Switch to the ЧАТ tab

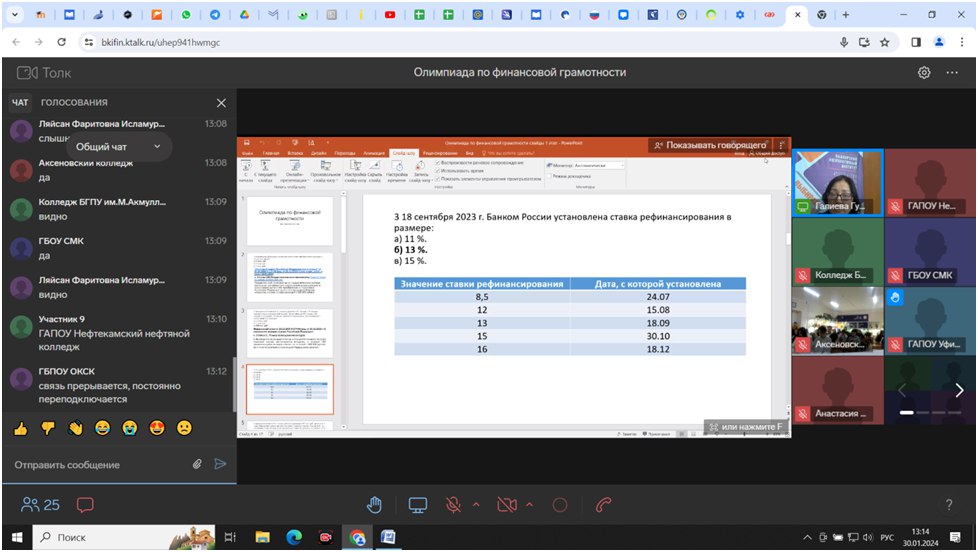pyautogui.click(x=20, y=103)
